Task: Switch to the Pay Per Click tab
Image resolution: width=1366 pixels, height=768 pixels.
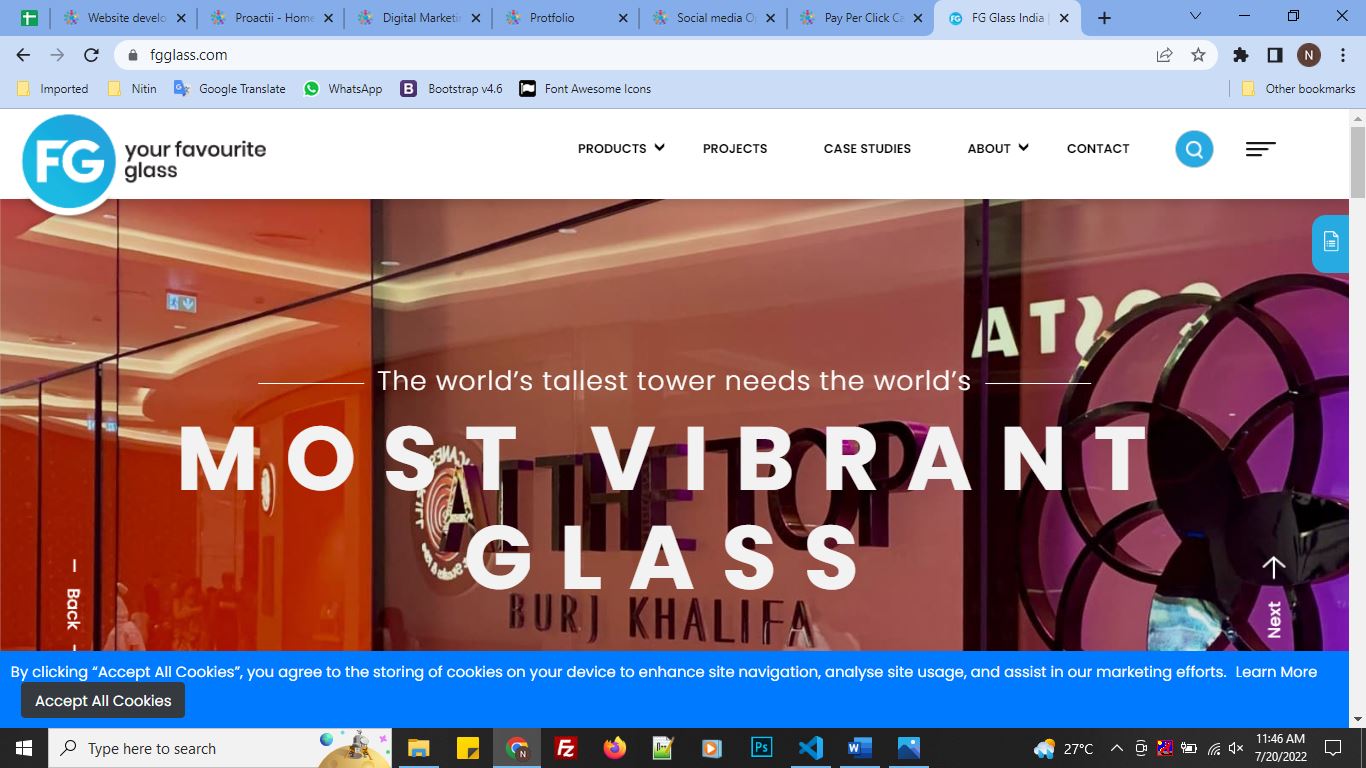Action: point(861,18)
